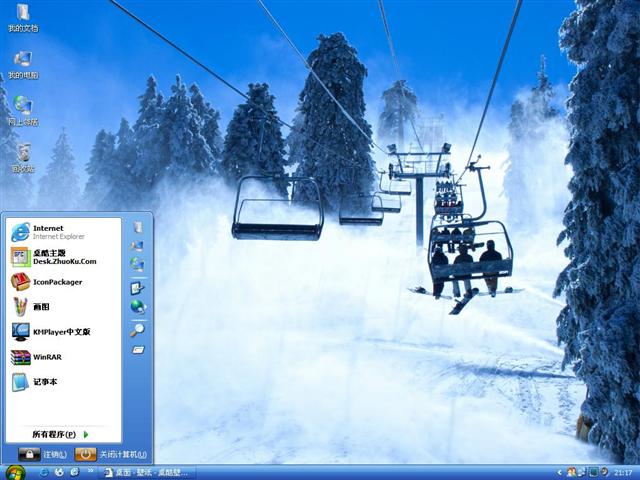
Task: Click the messenger people tray icon
Action: pos(571,472)
